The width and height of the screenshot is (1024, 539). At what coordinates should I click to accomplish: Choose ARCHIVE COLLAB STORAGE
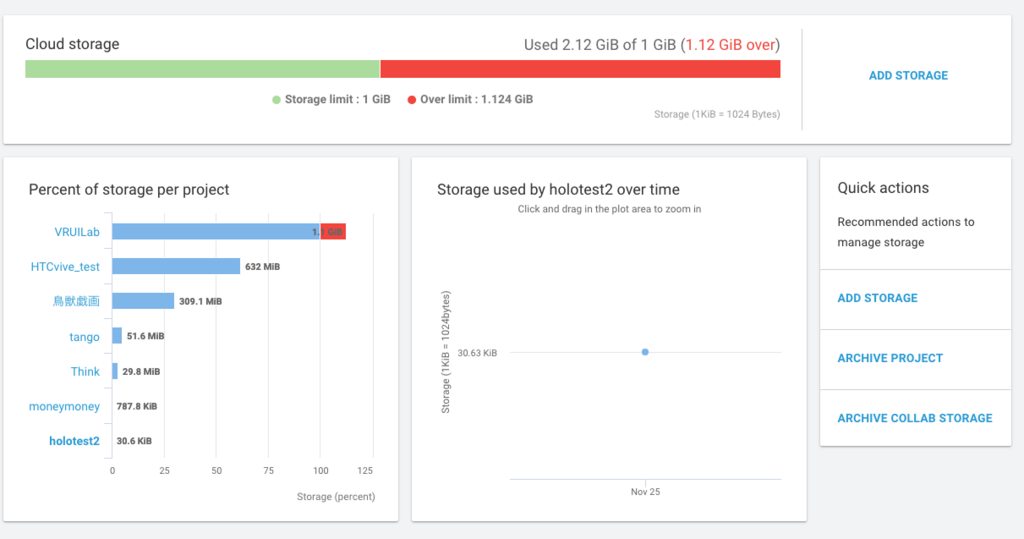click(914, 418)
